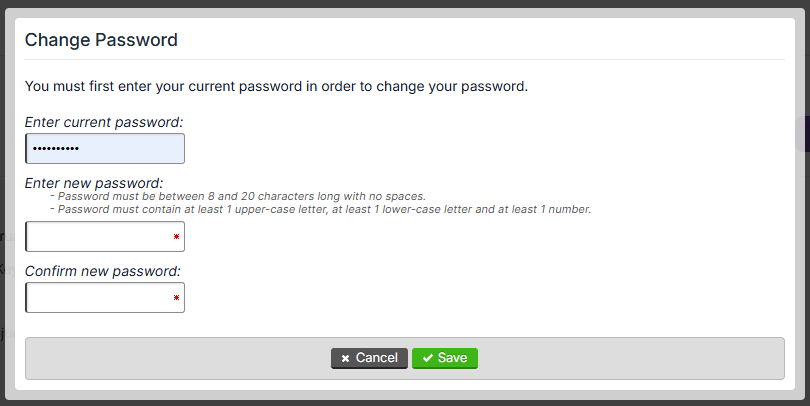Click the red asterisk in new password field
This screenshot has height=406, width=810.
(176, 237)
